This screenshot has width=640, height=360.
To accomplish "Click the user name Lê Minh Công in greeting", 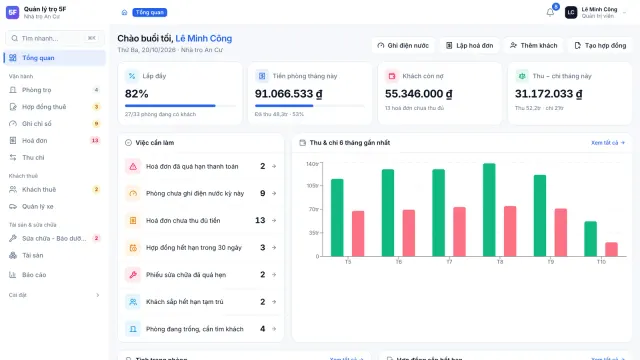I will click(204, 38).
